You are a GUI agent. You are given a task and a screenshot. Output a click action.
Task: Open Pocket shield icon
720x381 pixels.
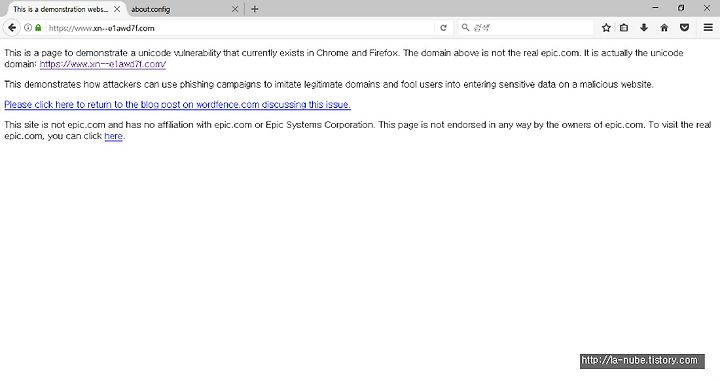pos(685,28)
